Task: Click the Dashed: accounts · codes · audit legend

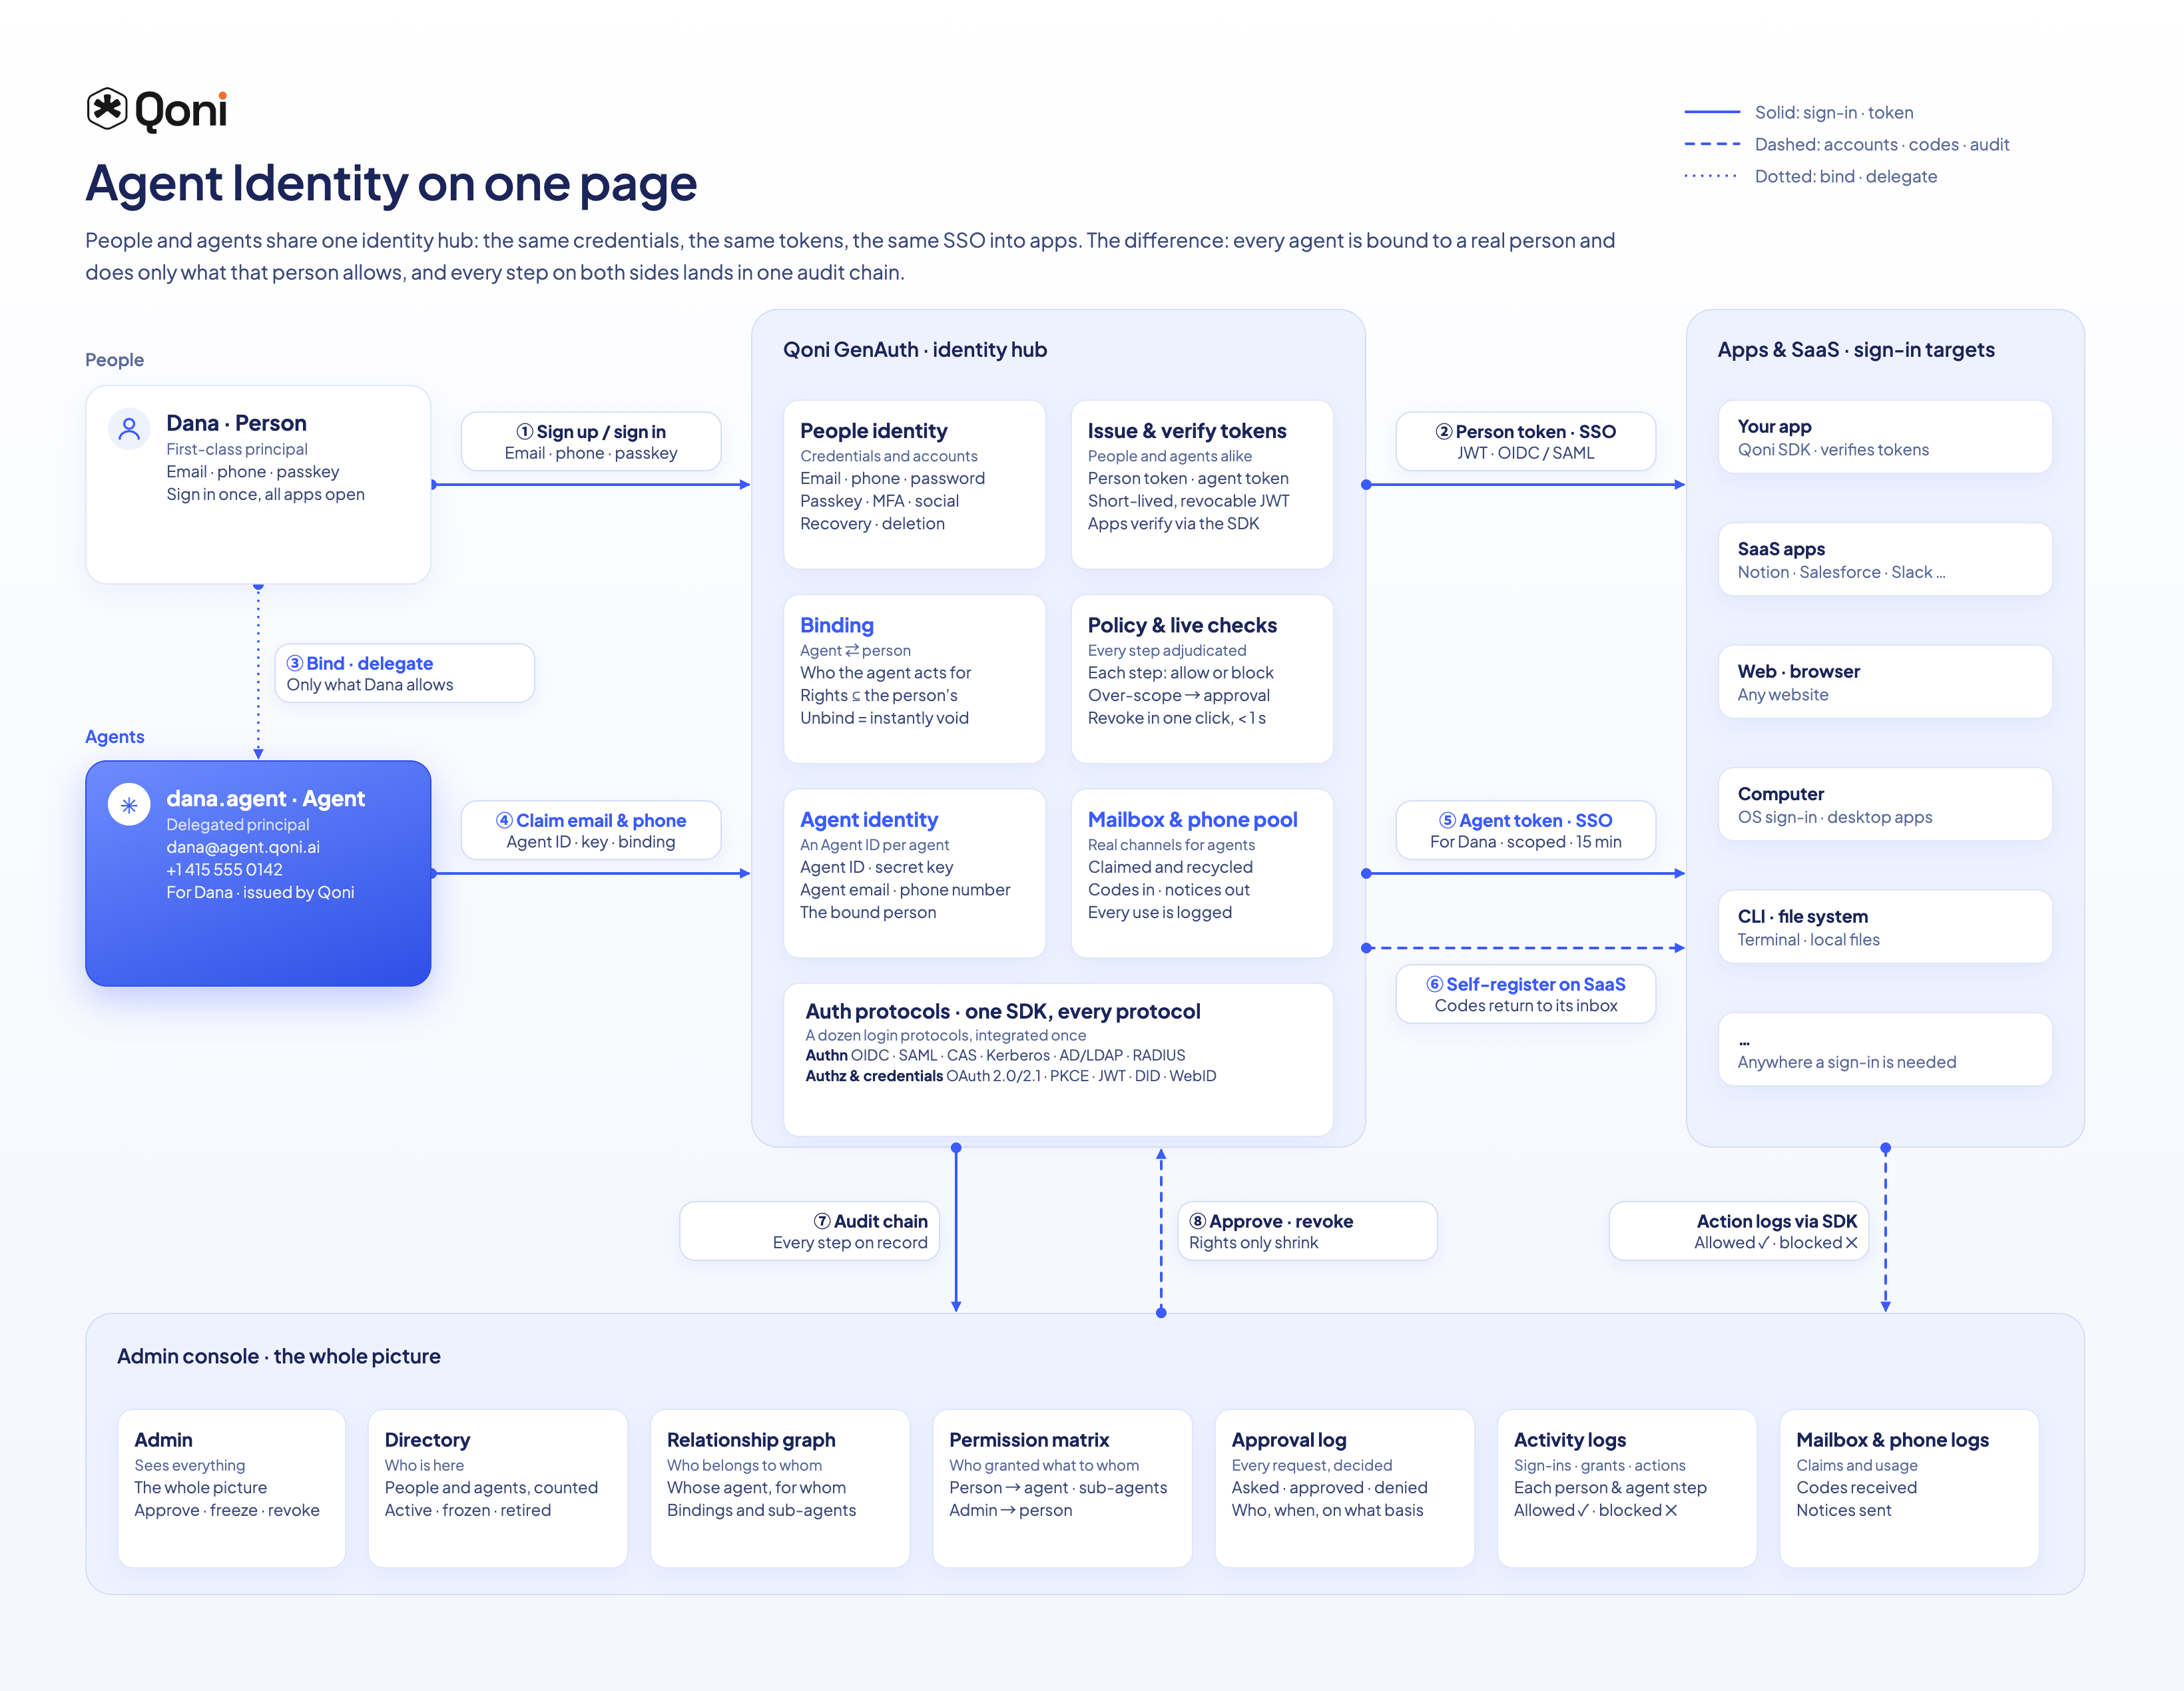Action: pyautogui.click(x=1846, y=144)
